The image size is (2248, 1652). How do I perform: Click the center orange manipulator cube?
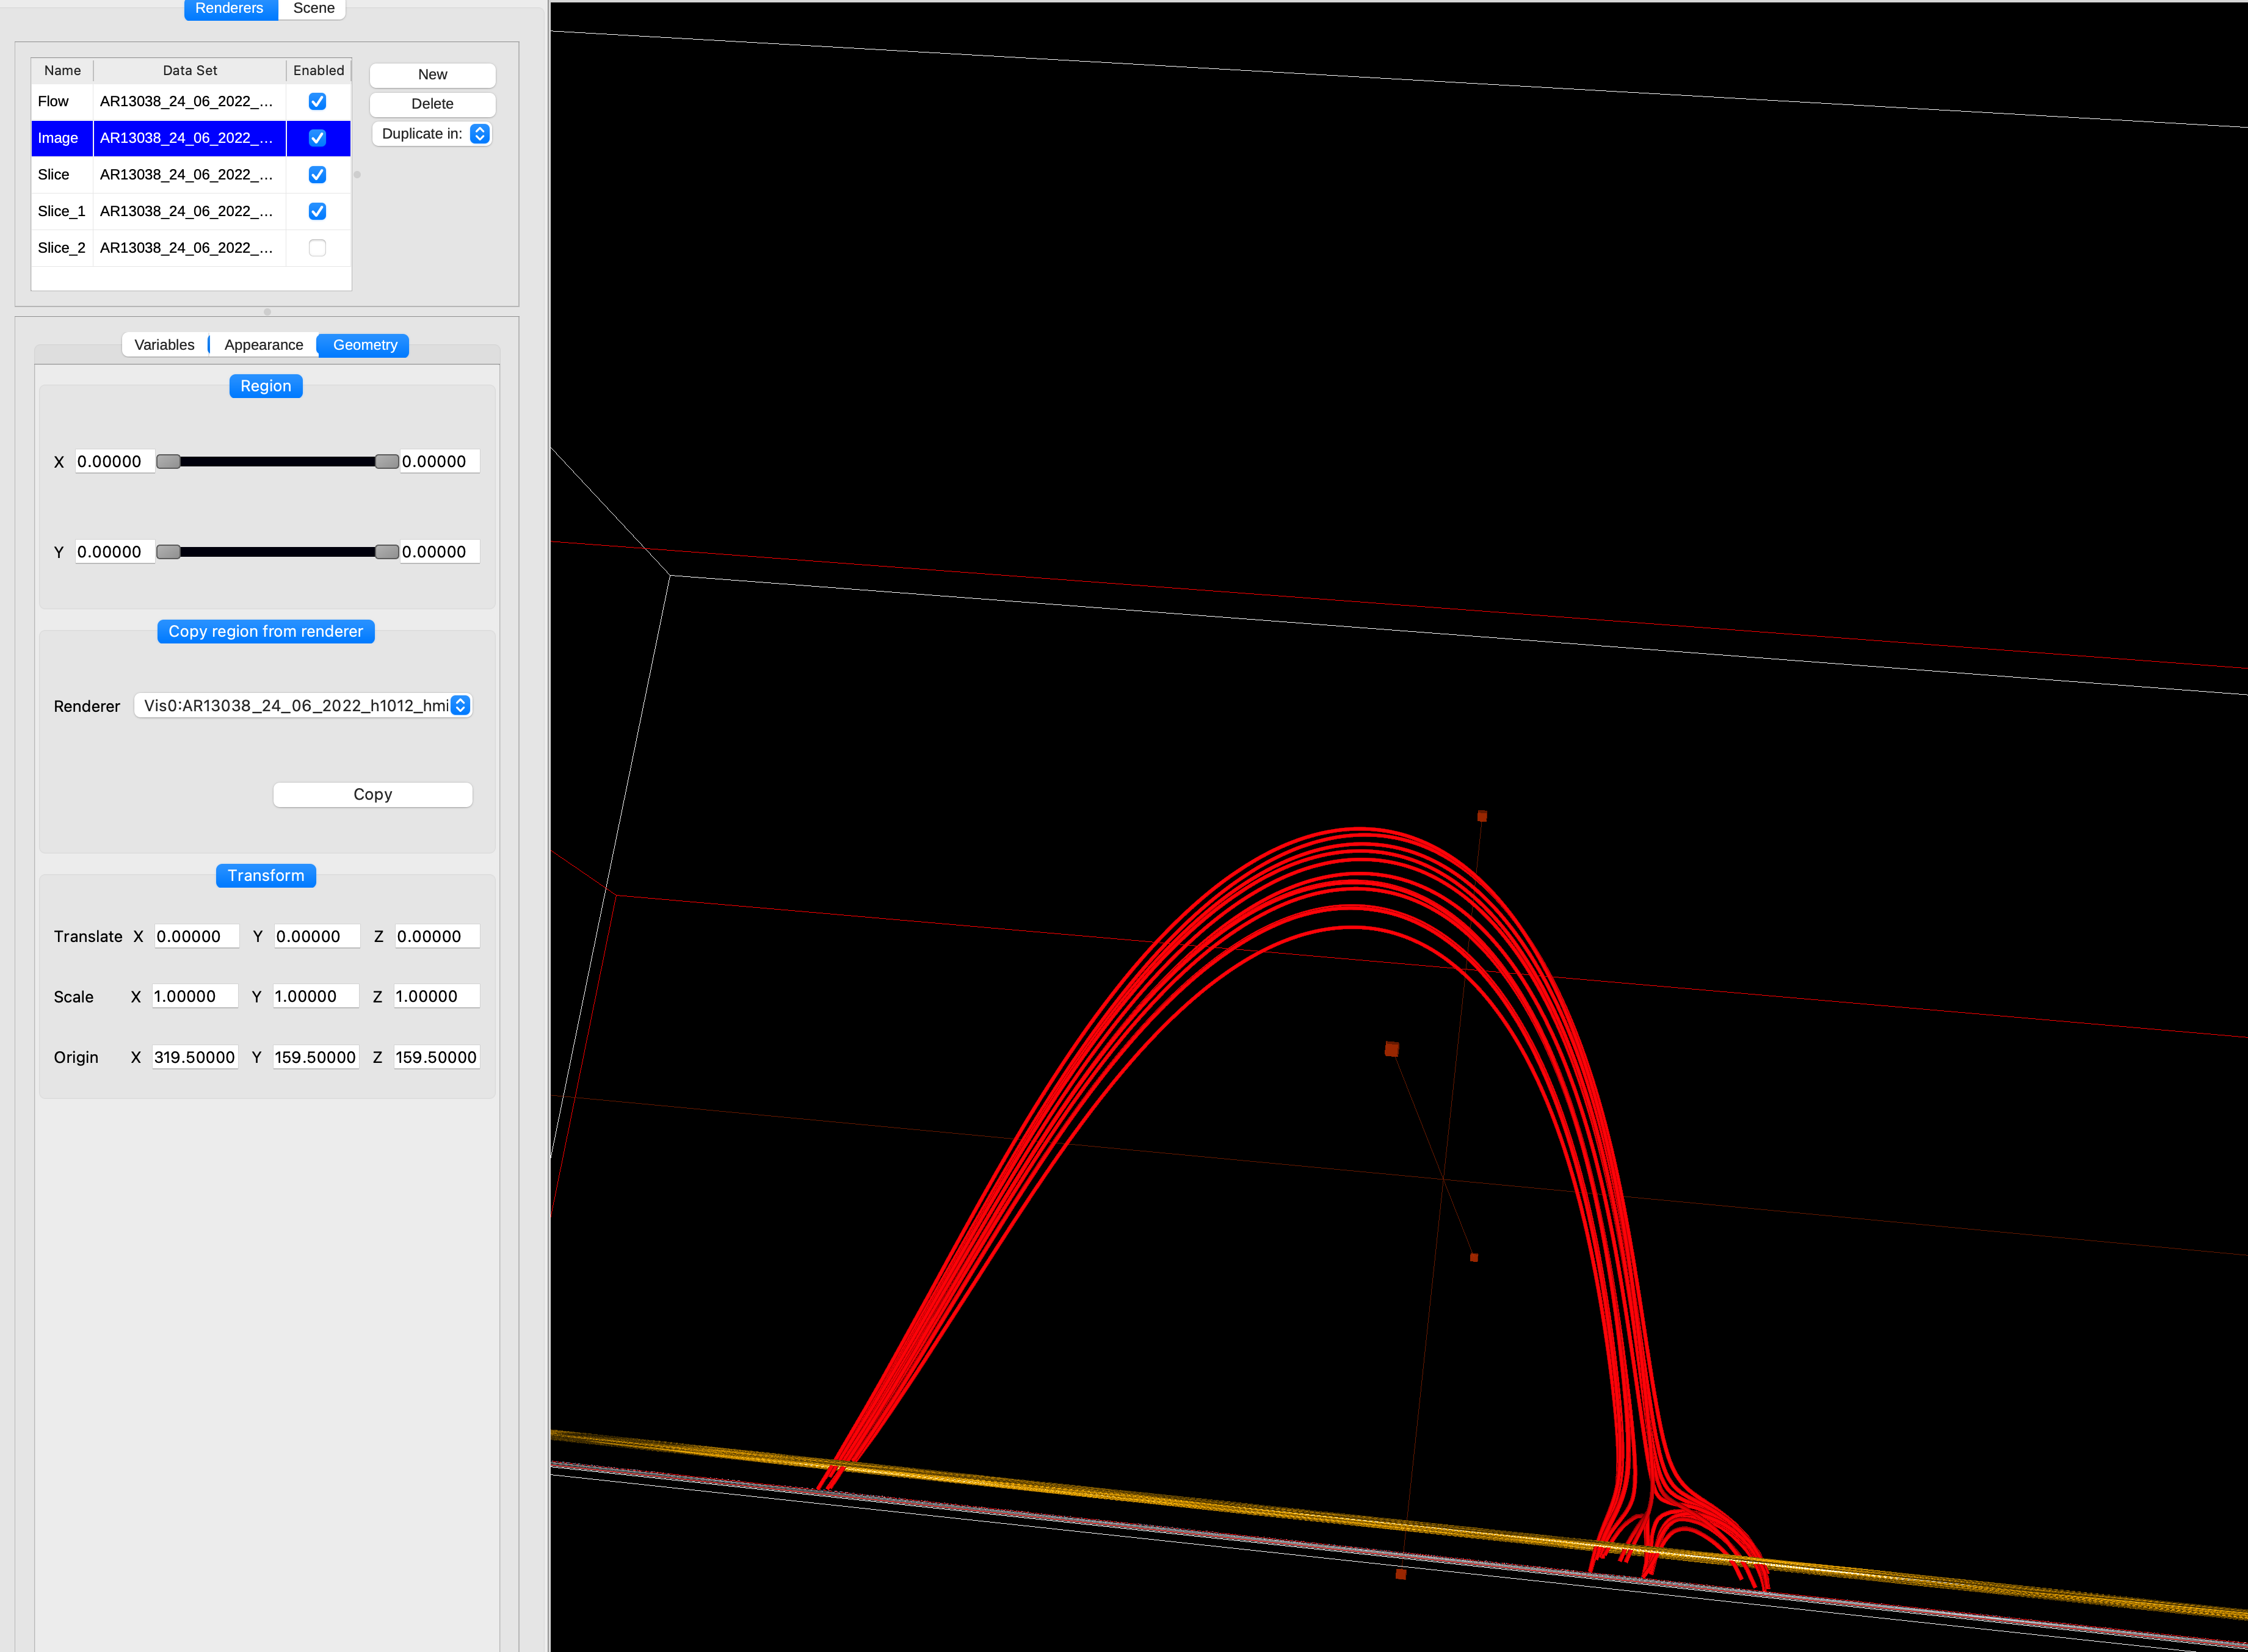1391,1049
